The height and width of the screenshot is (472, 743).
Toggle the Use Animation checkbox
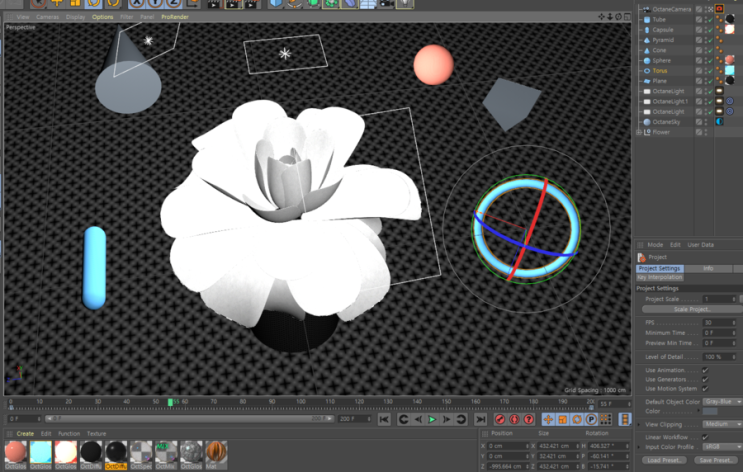pos(705,370)
